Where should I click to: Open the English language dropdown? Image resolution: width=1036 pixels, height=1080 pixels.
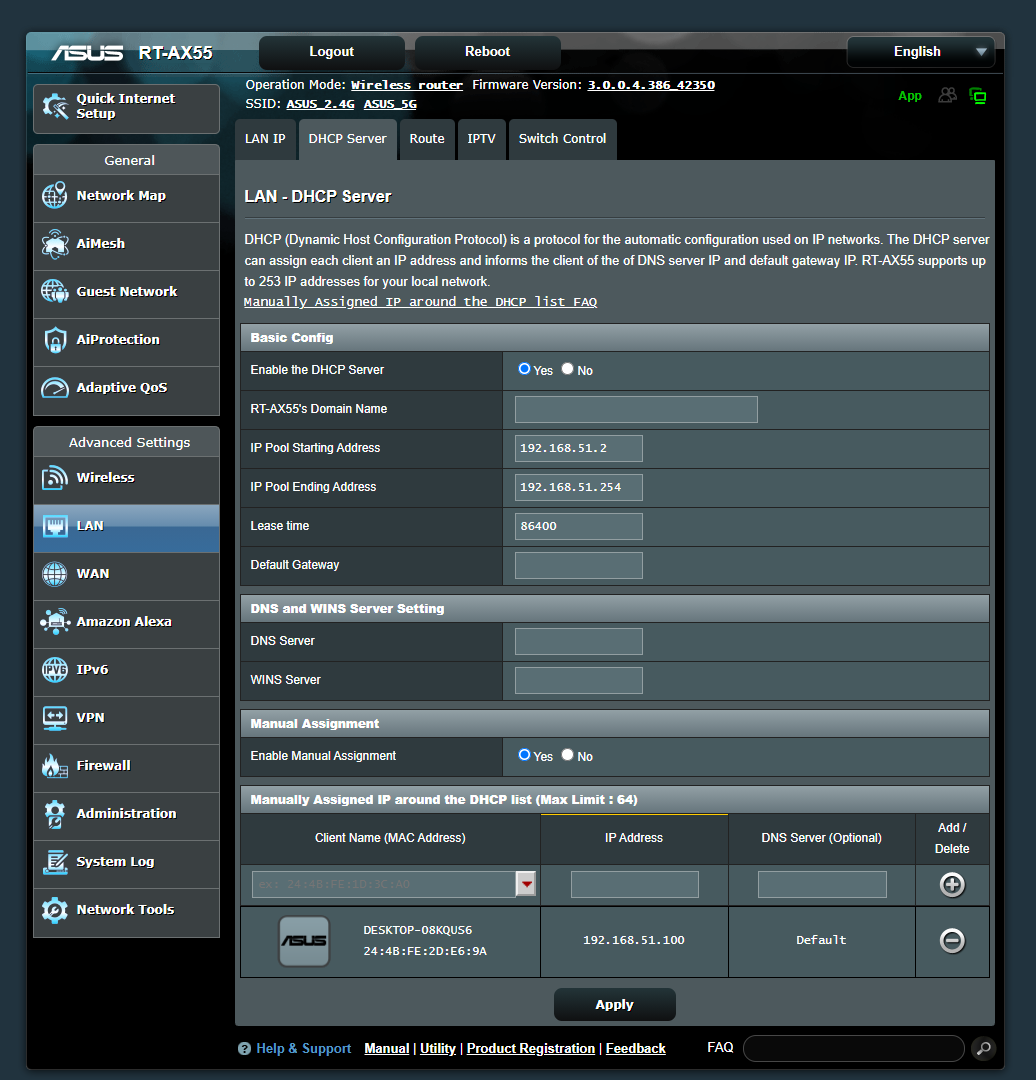coord(921,52)
